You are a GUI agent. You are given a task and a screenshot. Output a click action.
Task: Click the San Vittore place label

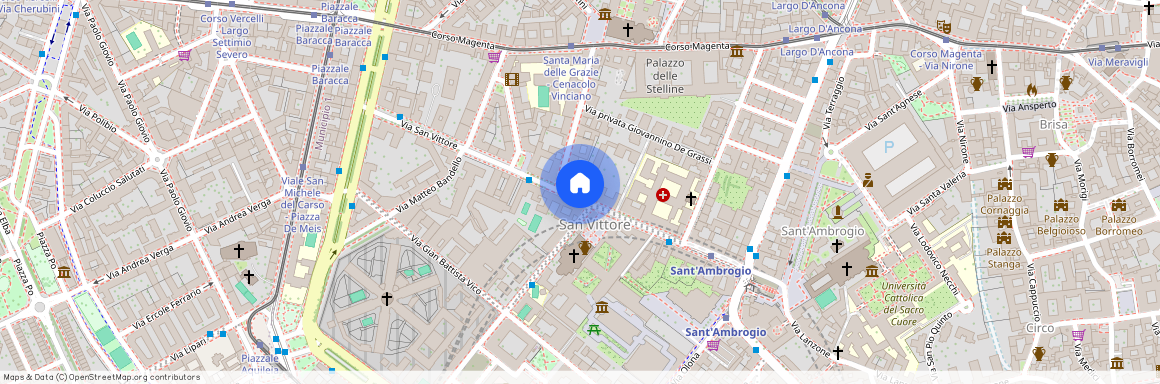[x=595, y=224]
